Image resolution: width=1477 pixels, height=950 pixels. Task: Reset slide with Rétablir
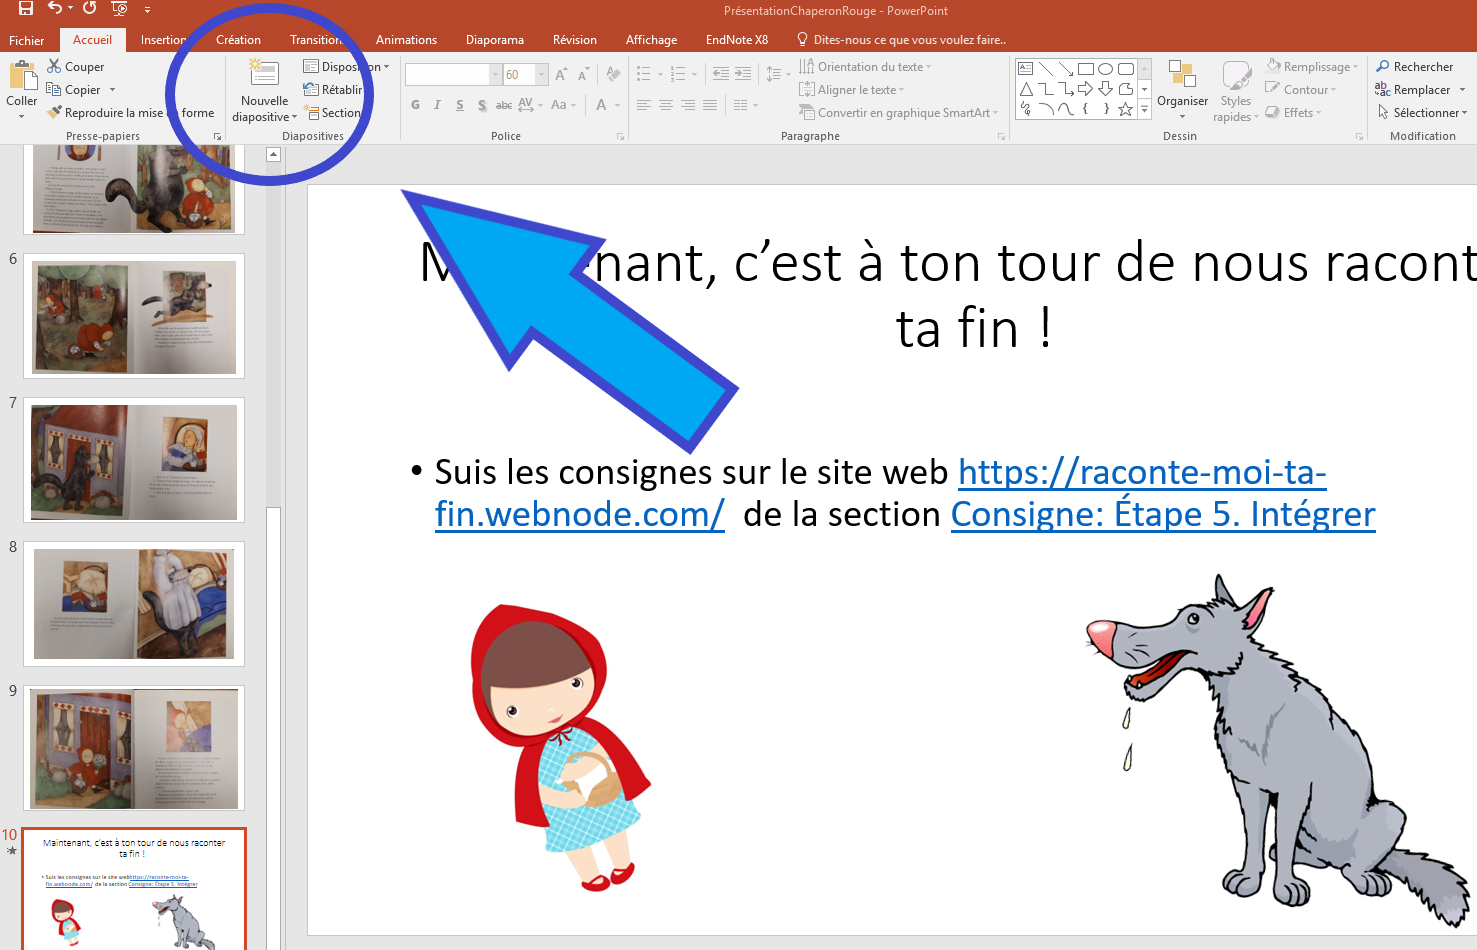coord(334,90)
